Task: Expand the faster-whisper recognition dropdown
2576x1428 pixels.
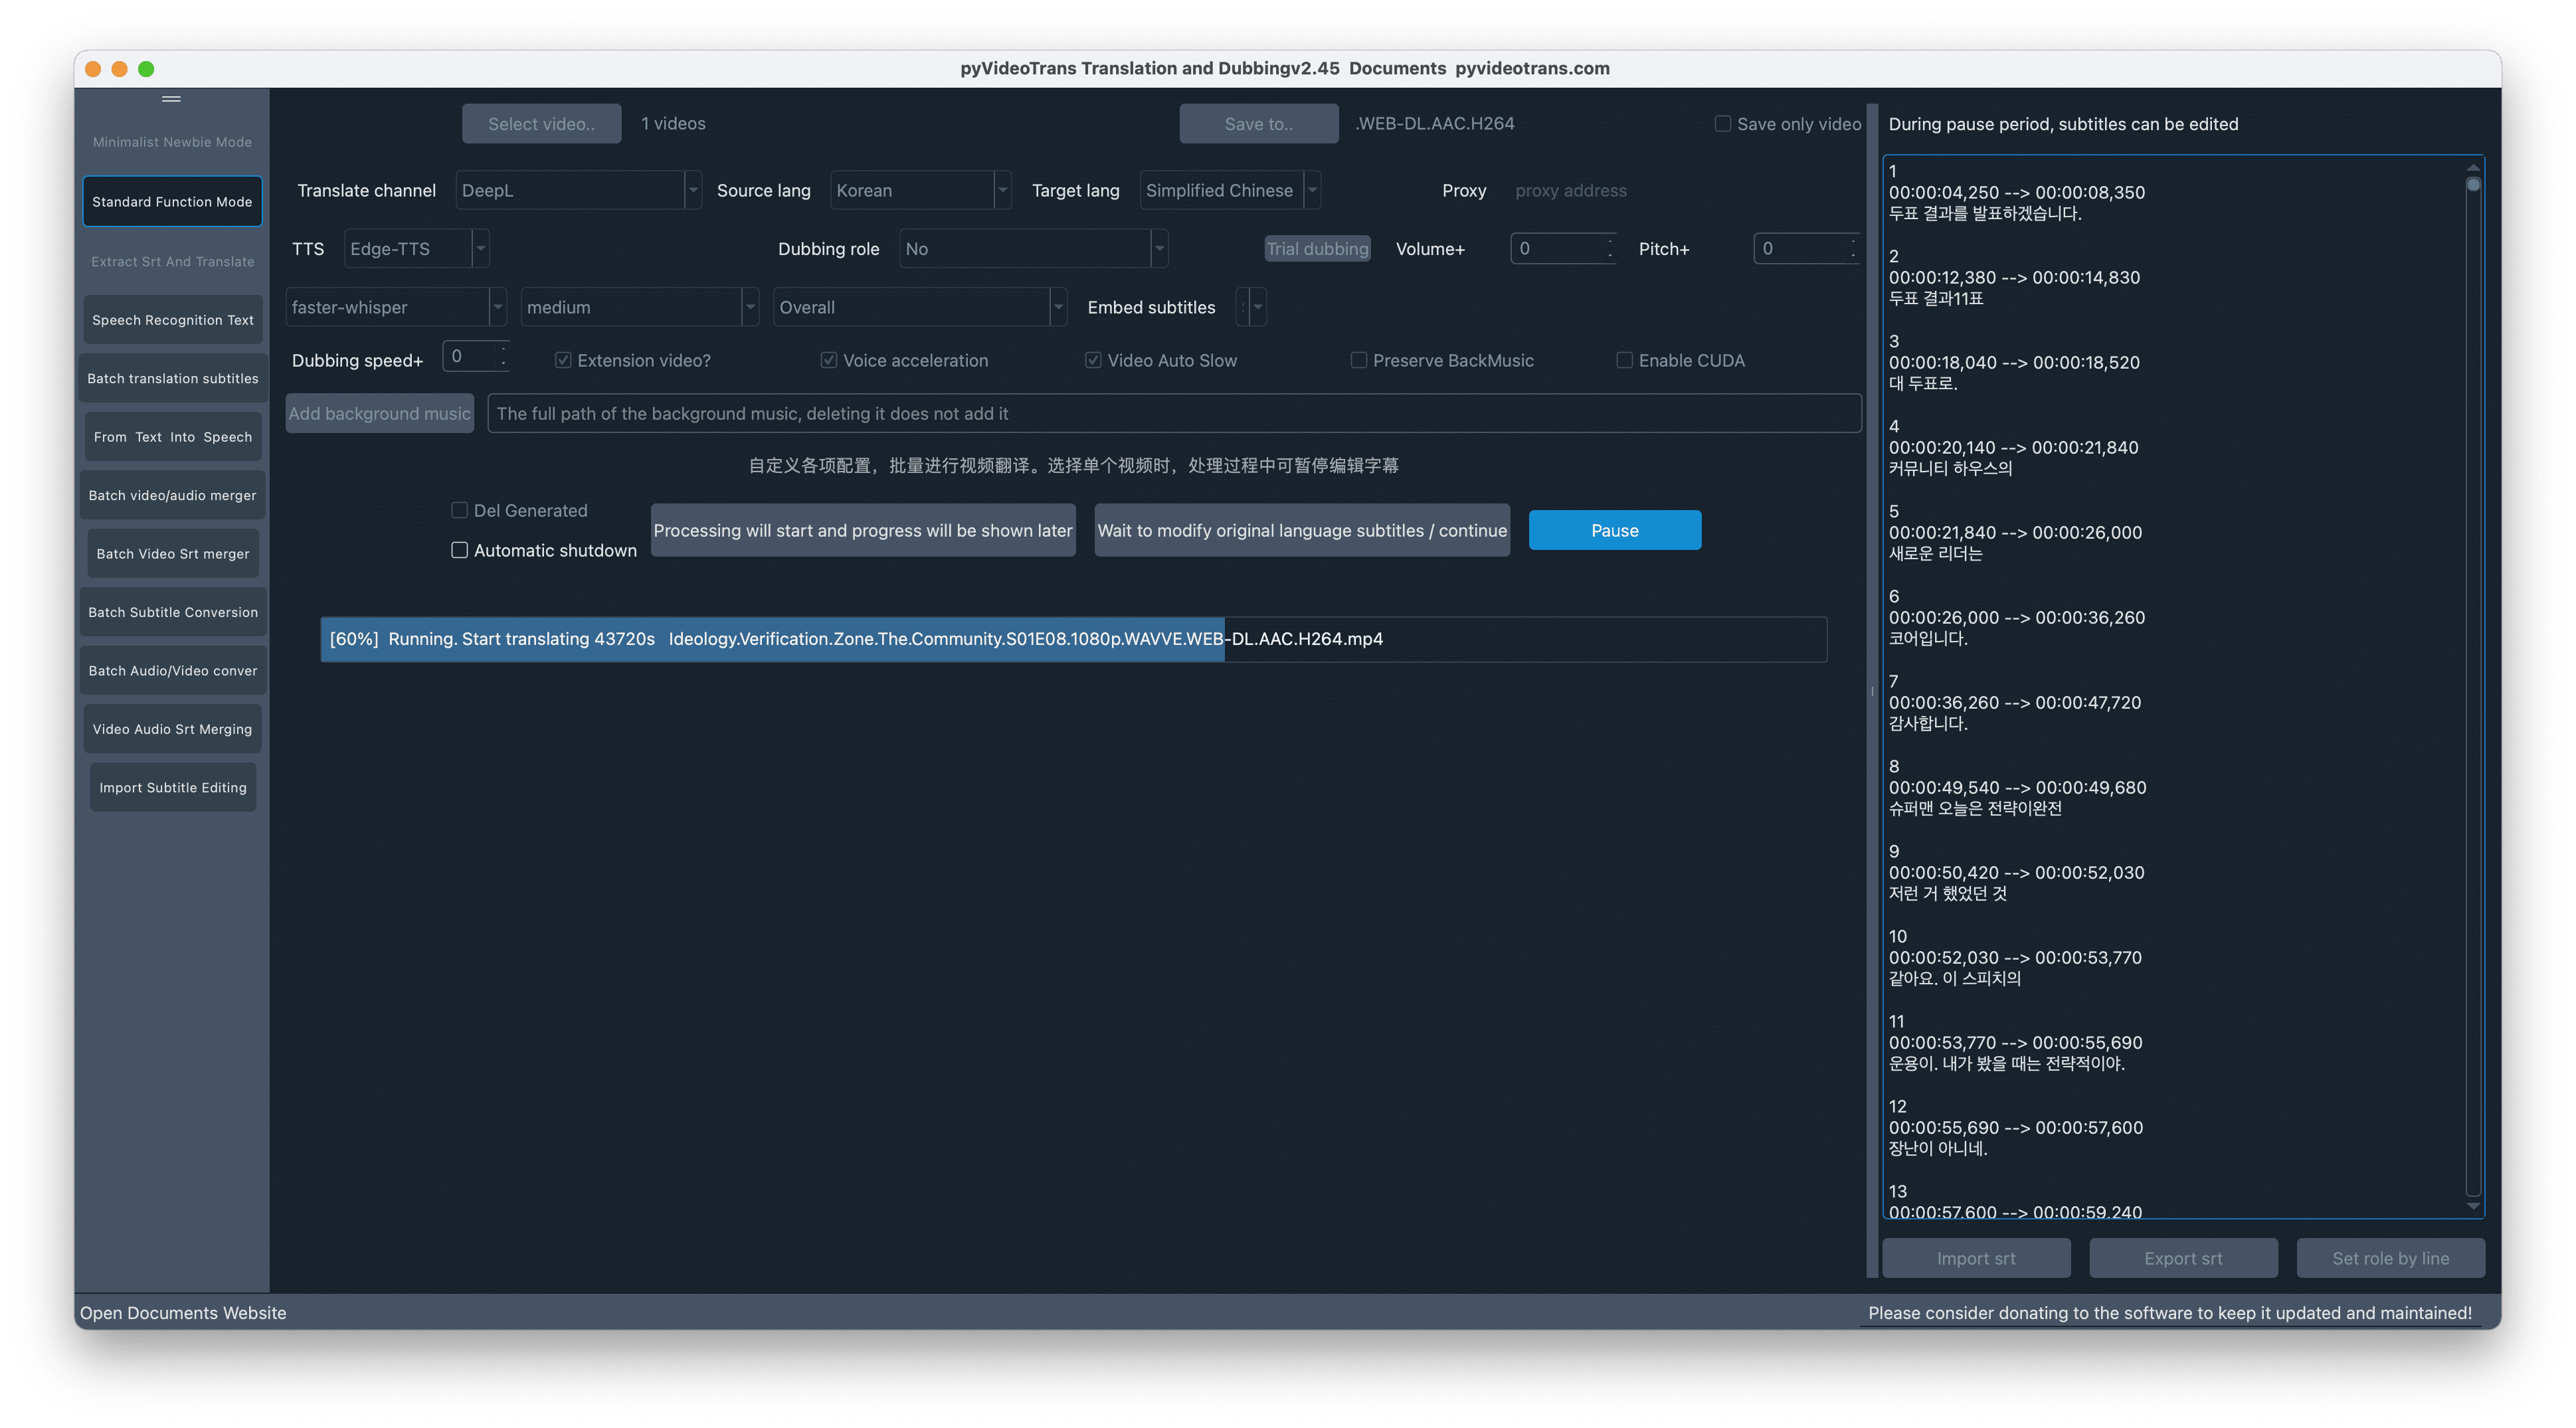Action: [x=396, y=307]
